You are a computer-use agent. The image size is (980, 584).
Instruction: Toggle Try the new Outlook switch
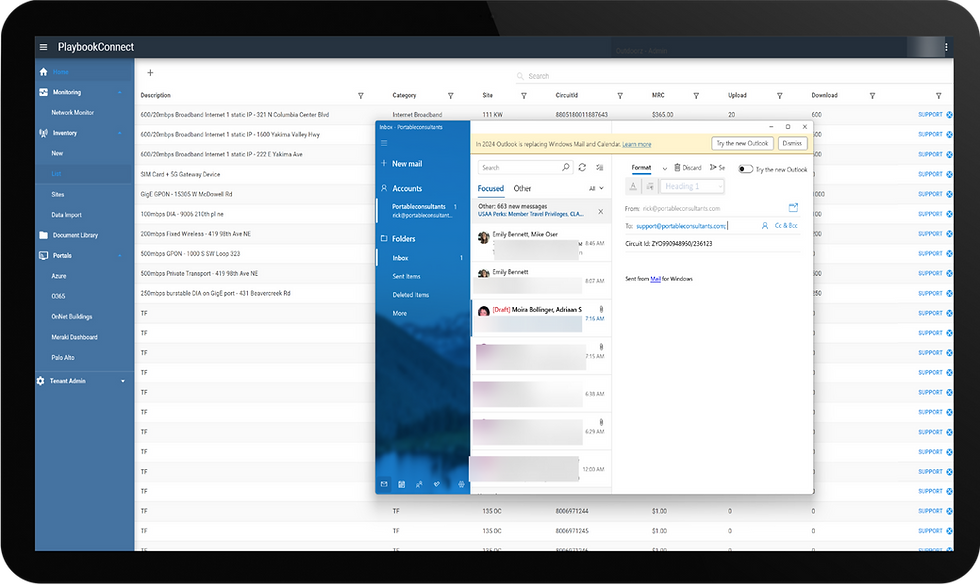745,169
